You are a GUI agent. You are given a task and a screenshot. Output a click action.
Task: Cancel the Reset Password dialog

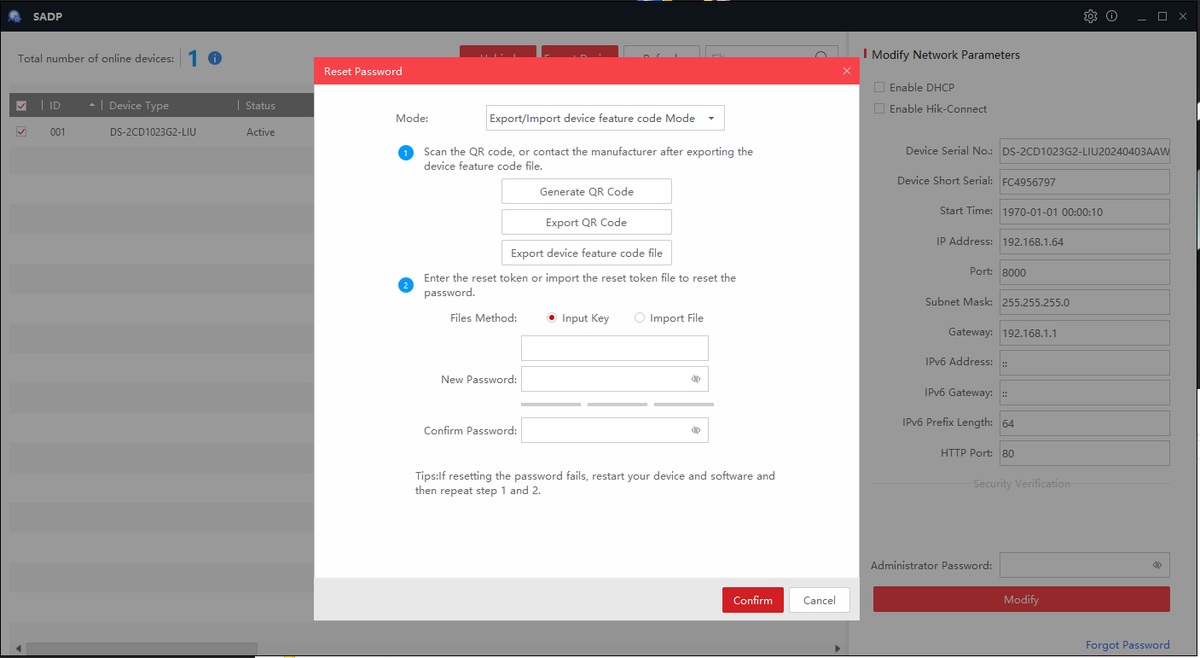coord(819,600)
